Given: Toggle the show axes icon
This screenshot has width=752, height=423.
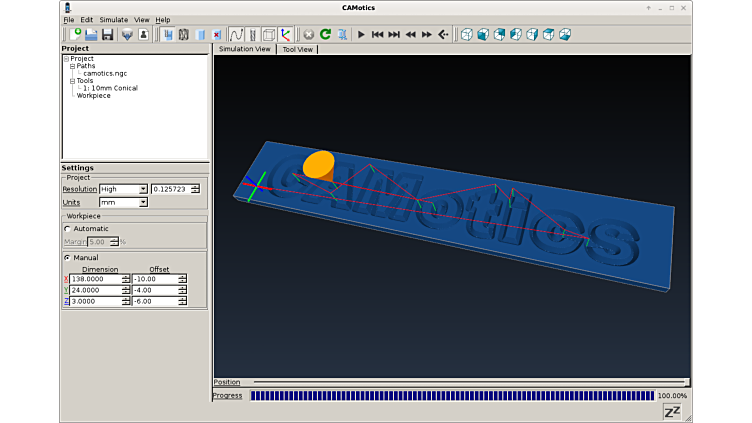Looking at the screenshot, I should 286,34.
